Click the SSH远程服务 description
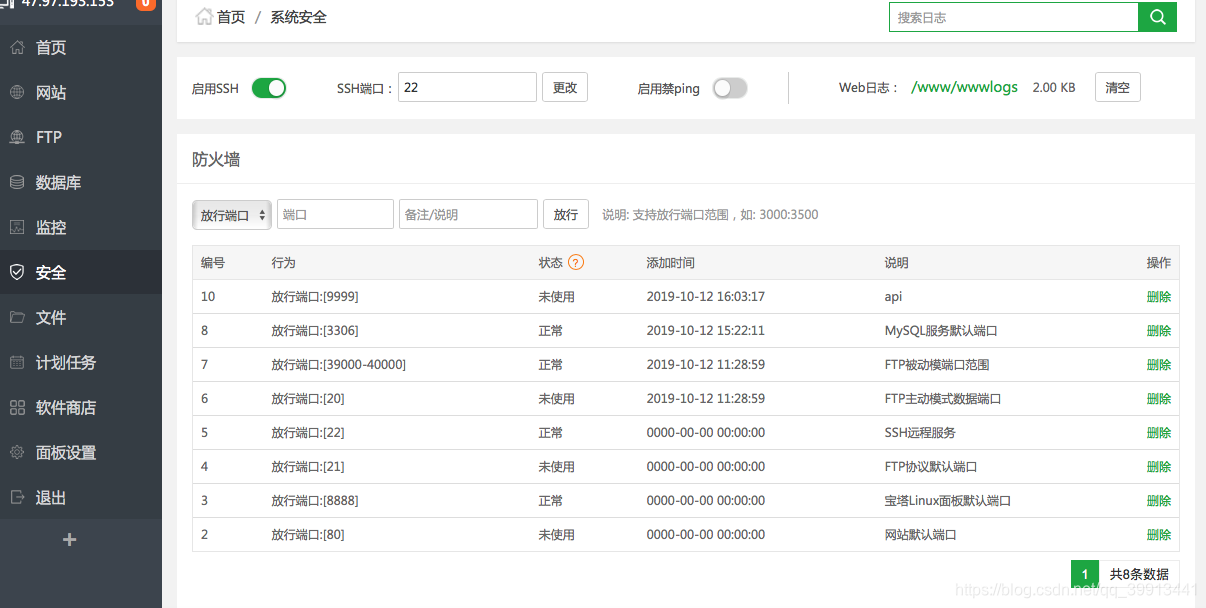 coord(920,433)
